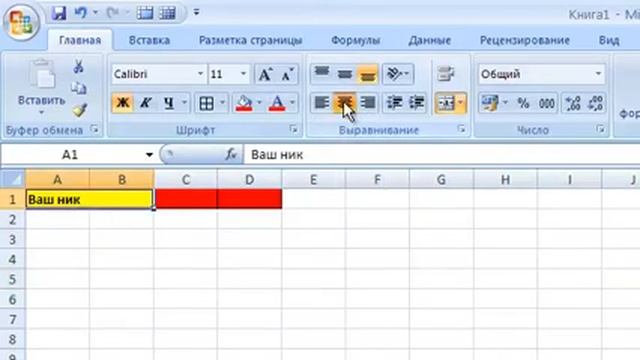The width and height of the screenshot is (640, 360).
Task: Open the Calibri font name dropdown
Action: point(200,74)
